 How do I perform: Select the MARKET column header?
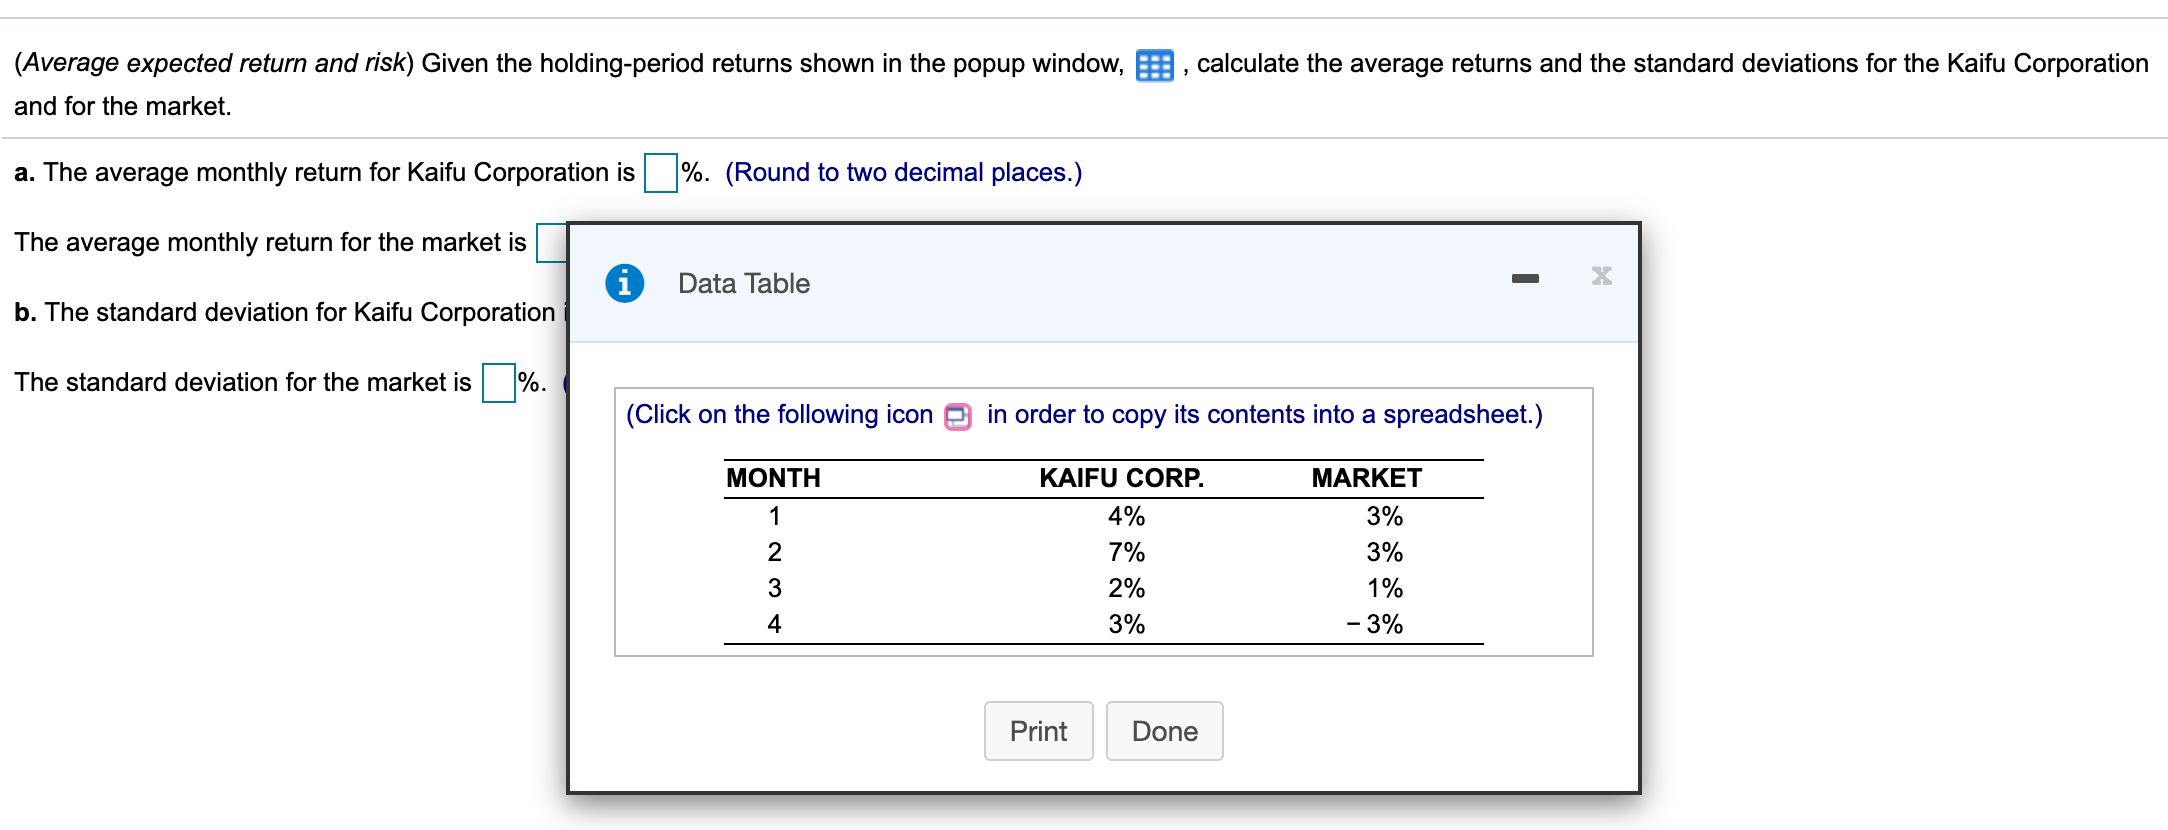coord(1366,478)
